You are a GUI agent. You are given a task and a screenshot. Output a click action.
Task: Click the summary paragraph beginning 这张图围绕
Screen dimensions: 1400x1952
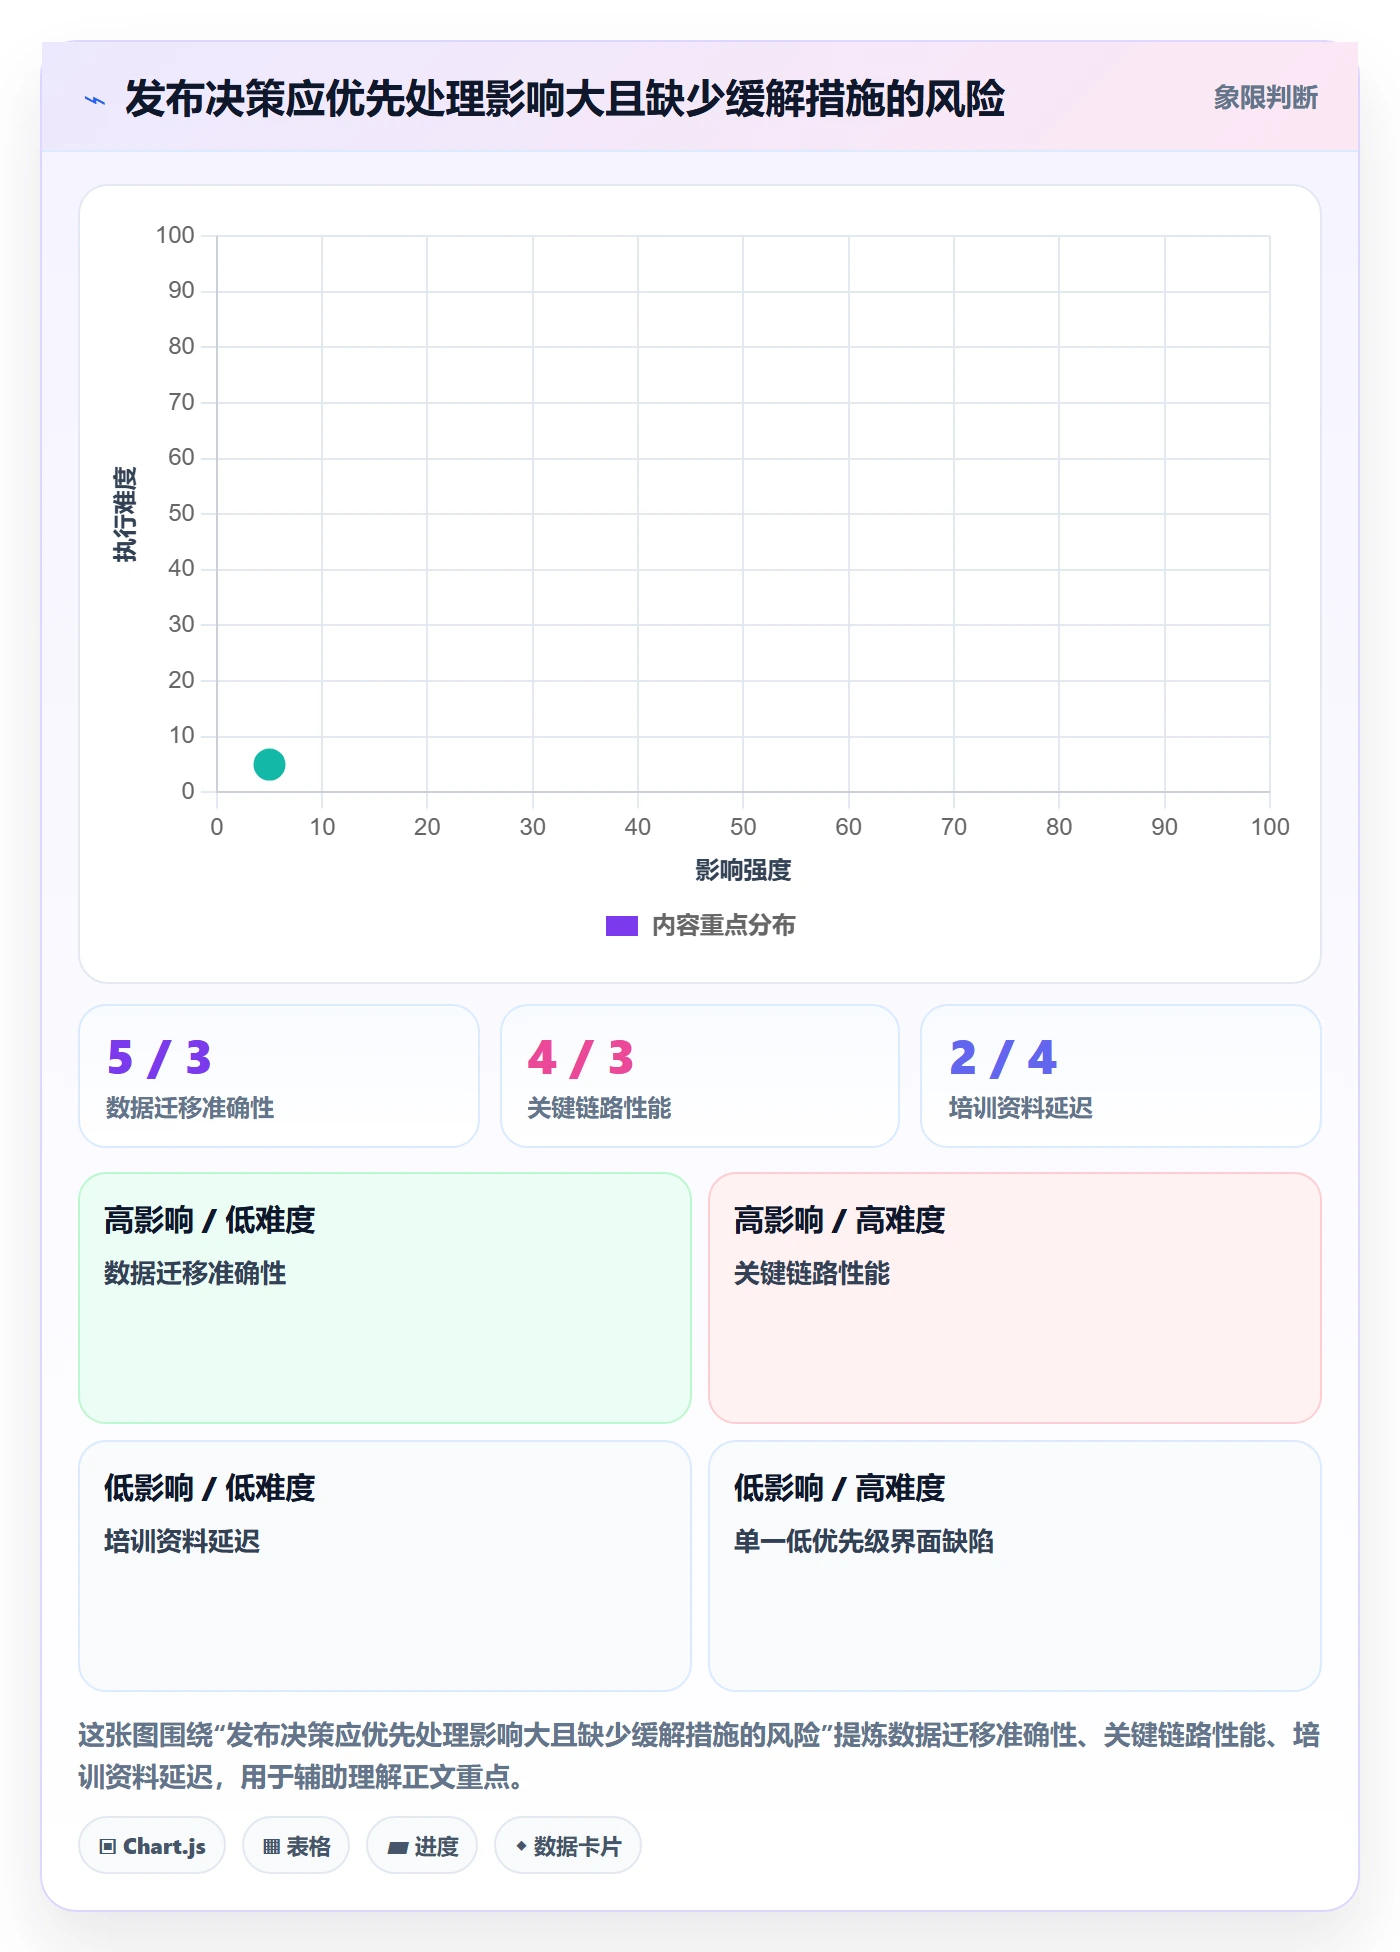(x=699, y=1756)
